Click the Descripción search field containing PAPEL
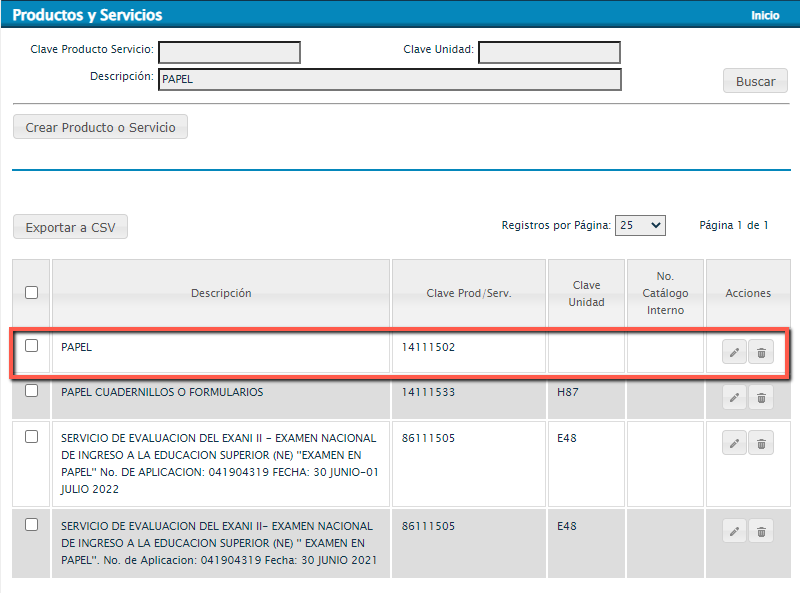800x593 pixels. pos(389,80)
